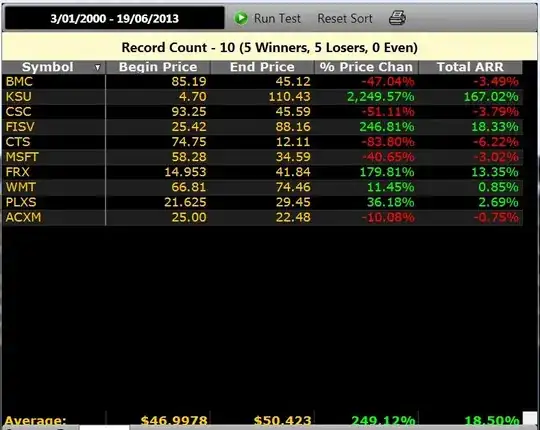This screenshot has width=540, height=430.
Task: Click FISV total ARR 18.33%
Action: (x=495, y=127)
